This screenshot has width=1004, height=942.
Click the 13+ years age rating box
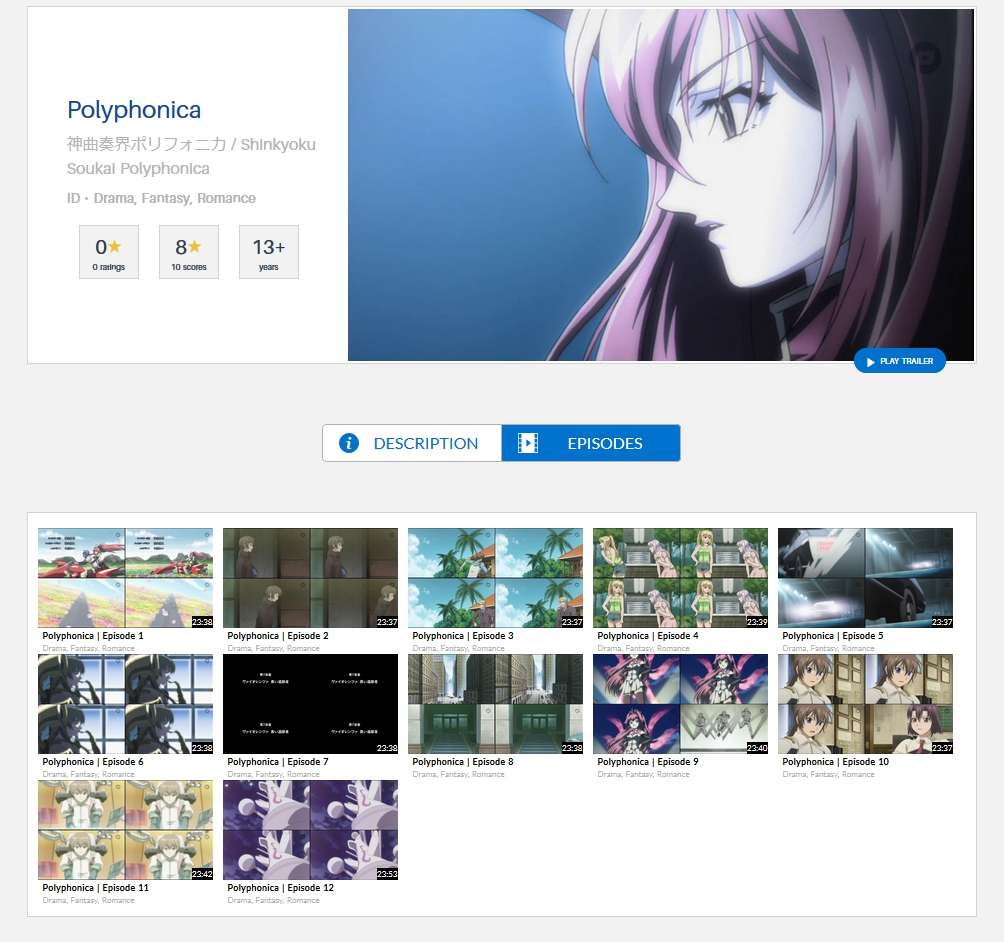tap(268, 252)
